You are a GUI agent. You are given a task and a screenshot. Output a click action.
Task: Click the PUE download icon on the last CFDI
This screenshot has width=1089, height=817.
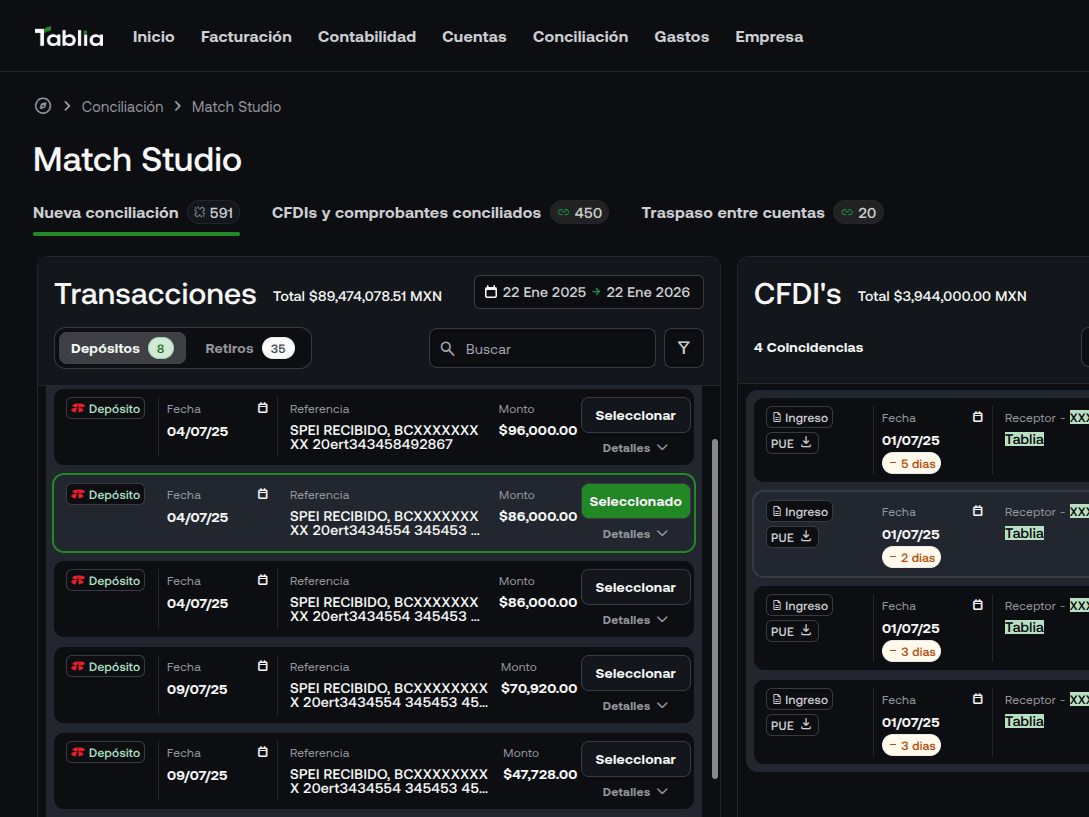click(804, 724)
